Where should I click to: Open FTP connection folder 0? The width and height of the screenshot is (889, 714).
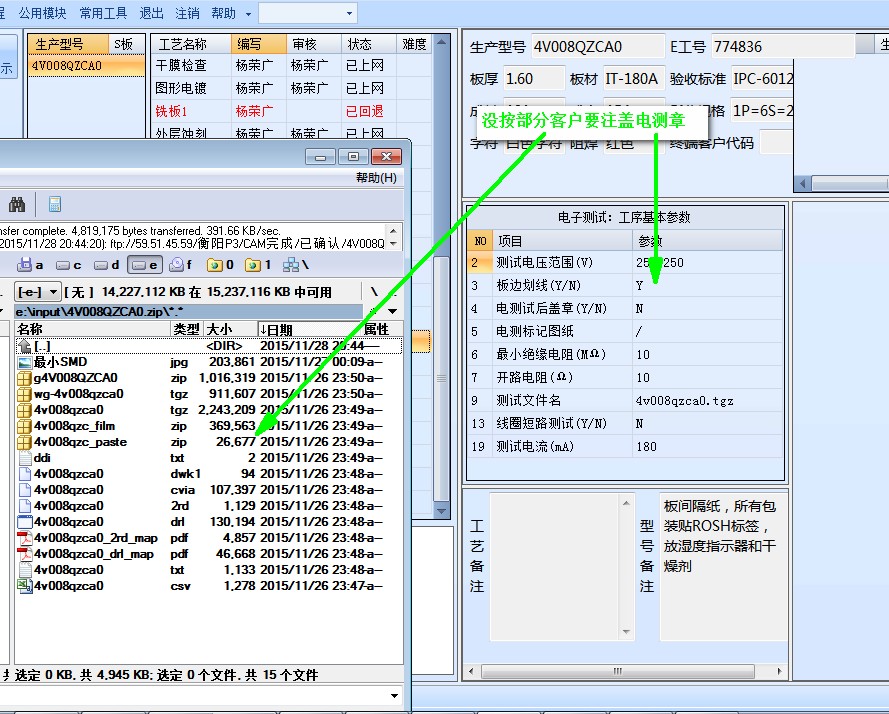pyautogui.click(x=220, y=265)
